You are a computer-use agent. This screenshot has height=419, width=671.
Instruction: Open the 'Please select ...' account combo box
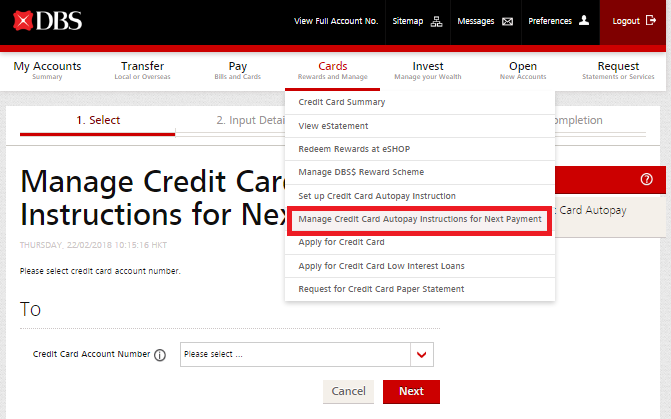coord(295,355)
